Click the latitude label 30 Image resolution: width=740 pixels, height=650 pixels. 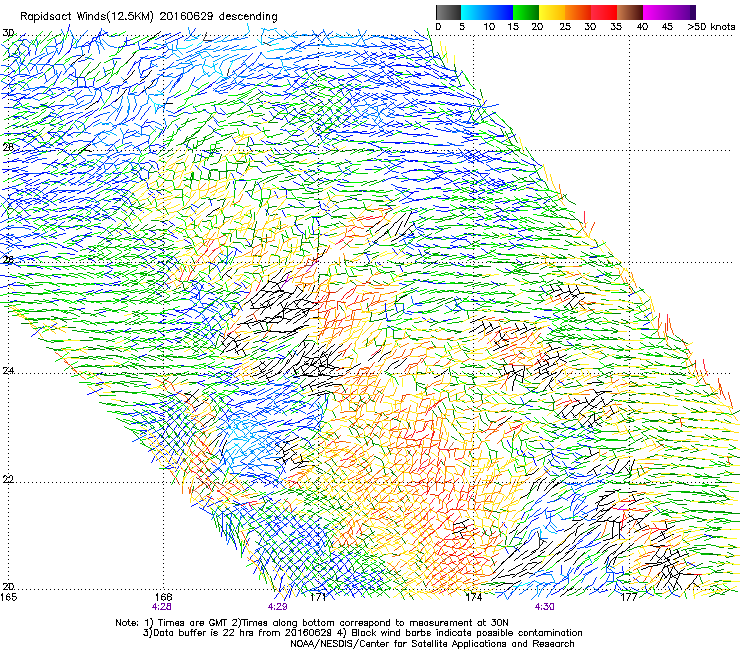(8, 33)
